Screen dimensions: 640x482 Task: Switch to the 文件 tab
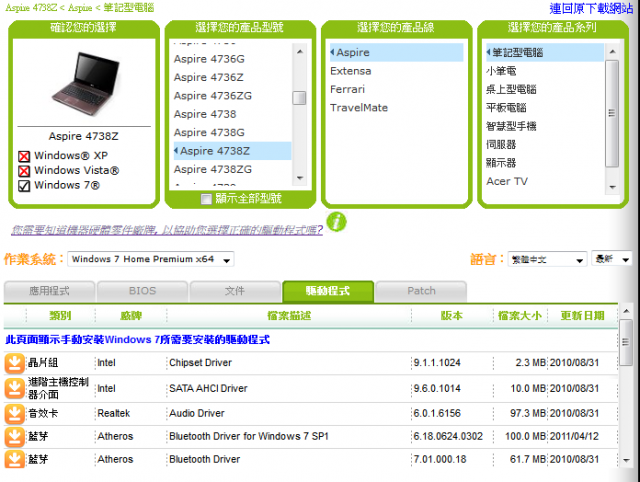[235, 291]
